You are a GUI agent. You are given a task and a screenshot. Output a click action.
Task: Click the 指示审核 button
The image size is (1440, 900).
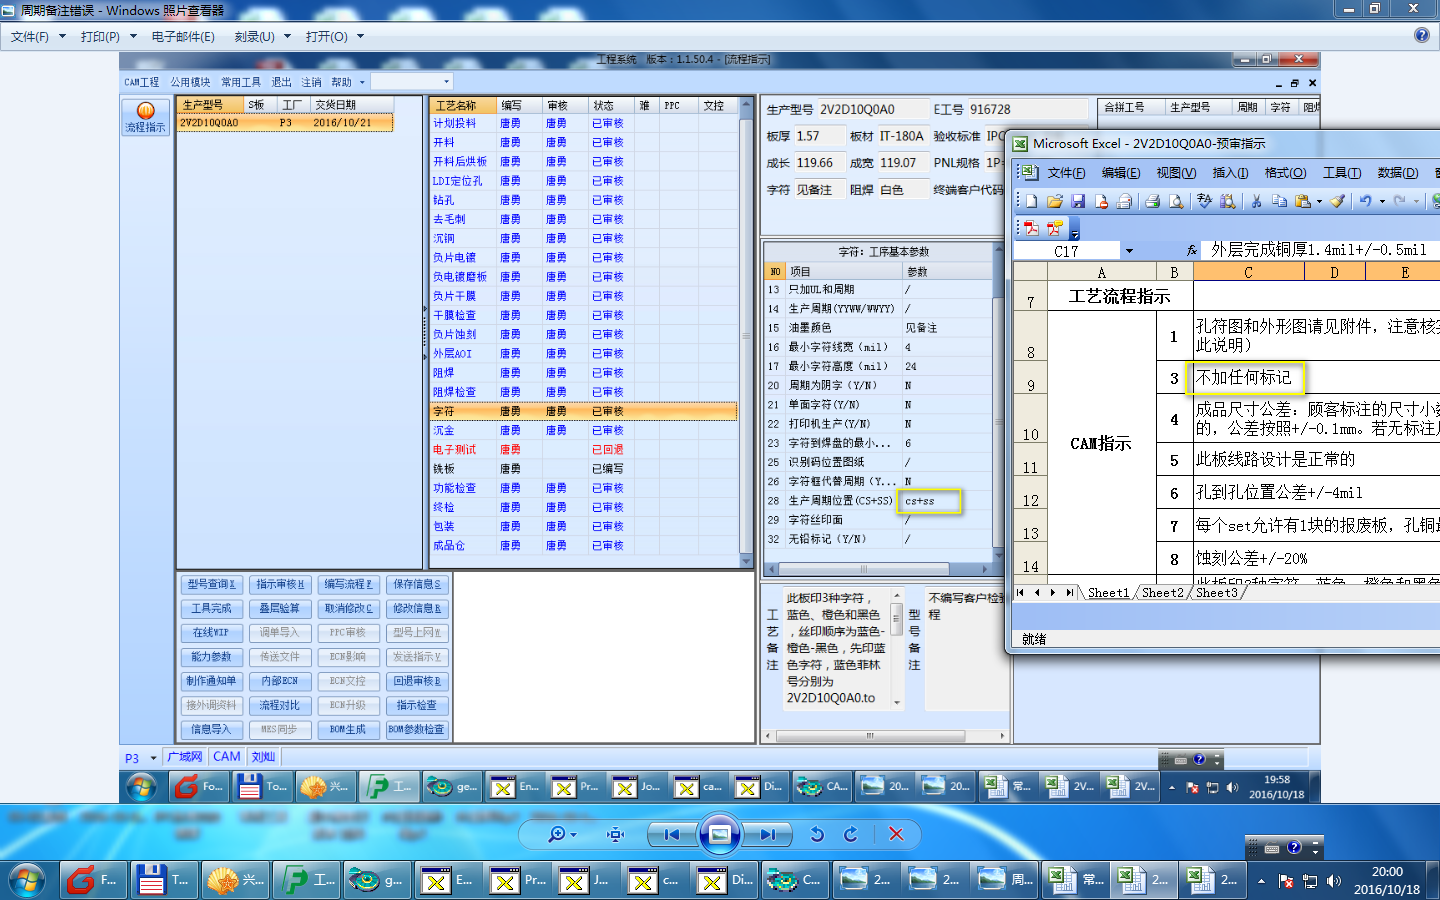click(x=279, y=584)
